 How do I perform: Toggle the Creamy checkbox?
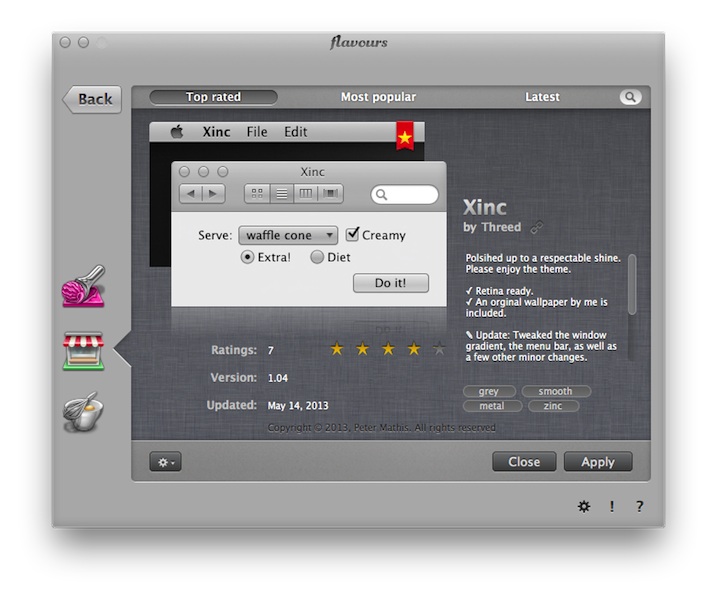pos(353,235)
